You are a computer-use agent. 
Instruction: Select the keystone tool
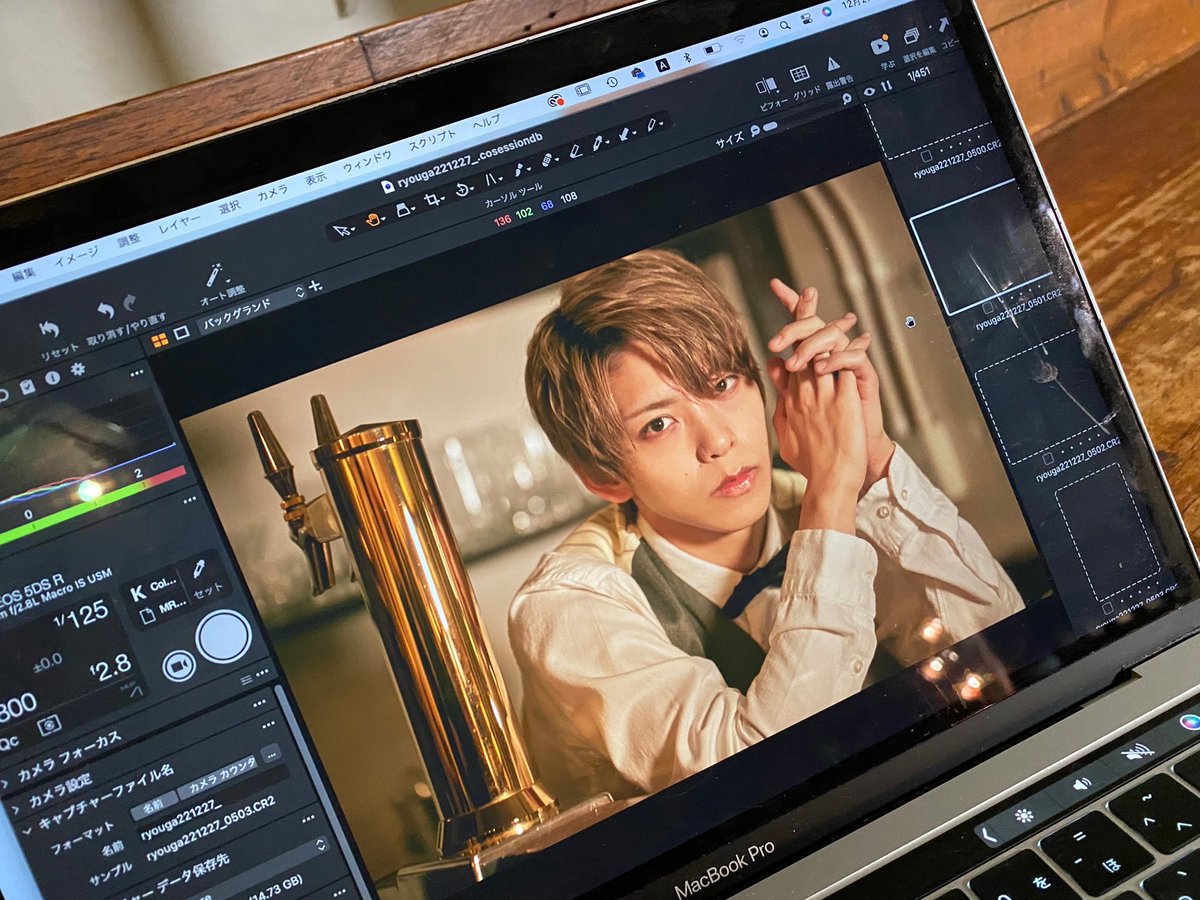tap(492, 180)
